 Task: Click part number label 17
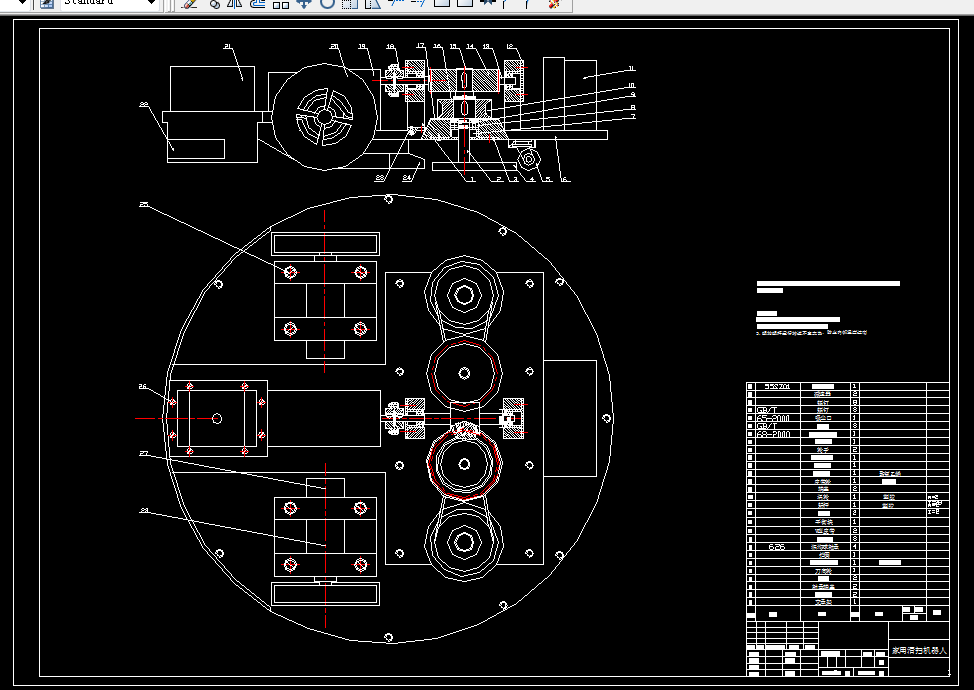(421, 46)
